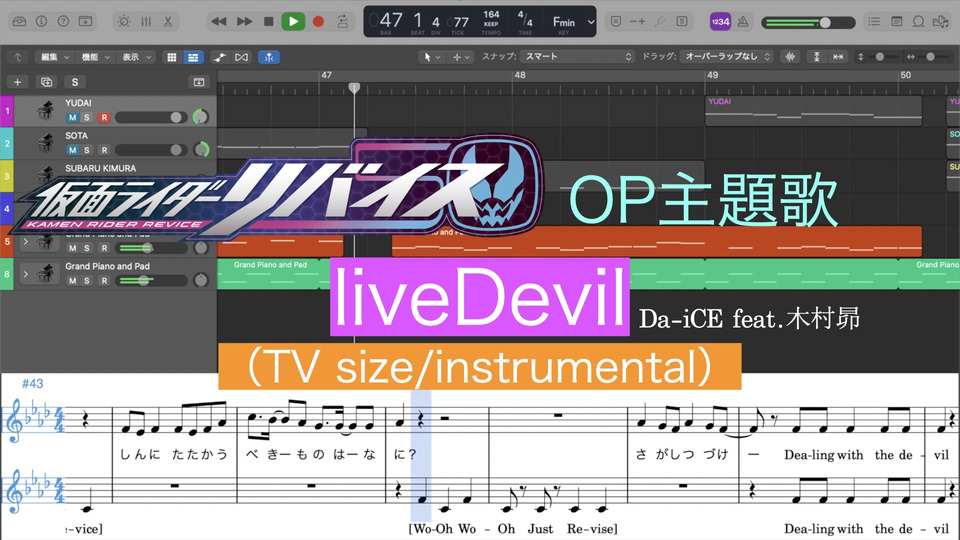This screenshot has width=960, height=540.
Task: Click the Tuner icon
Action: click(660, 21)
